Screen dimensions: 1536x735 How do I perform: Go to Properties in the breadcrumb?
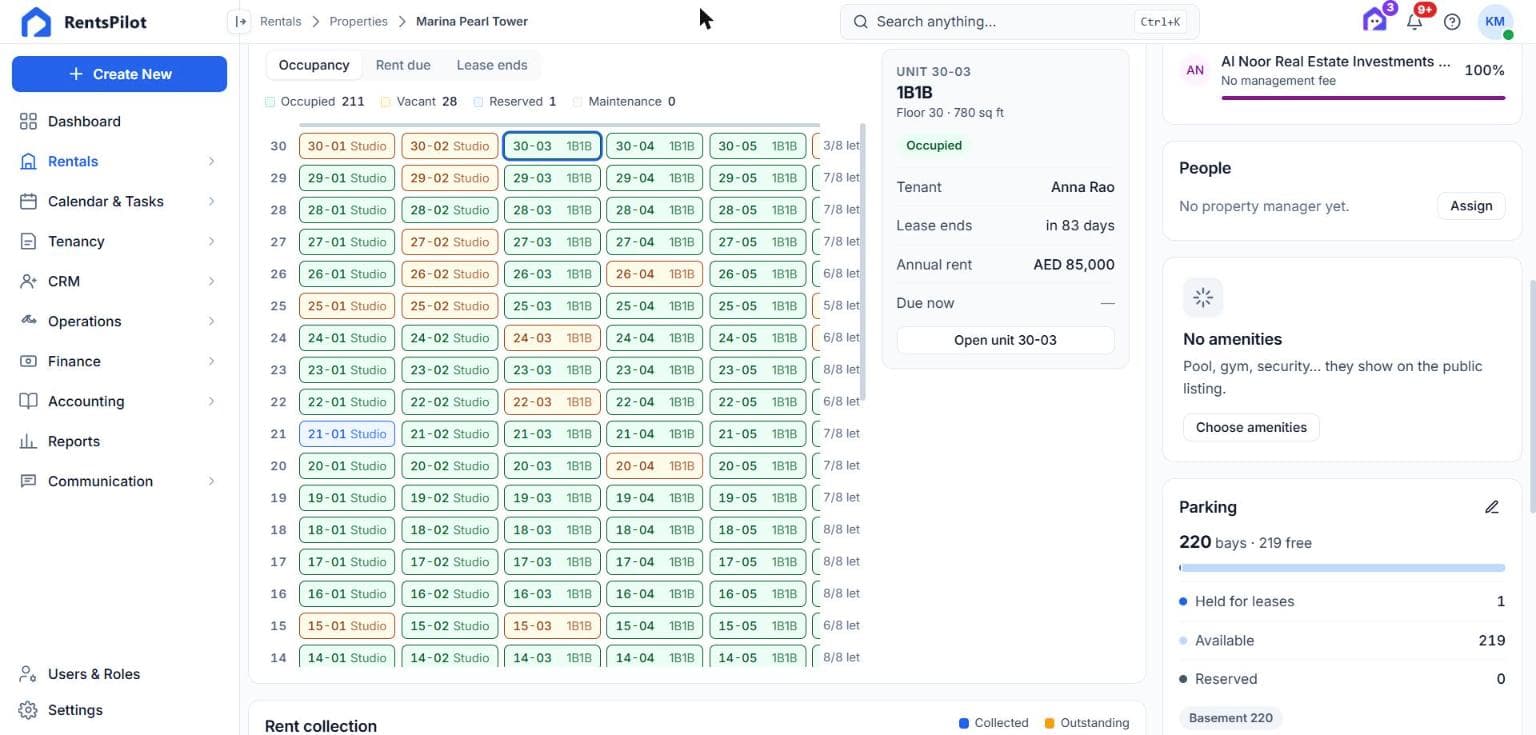[359, 21]
